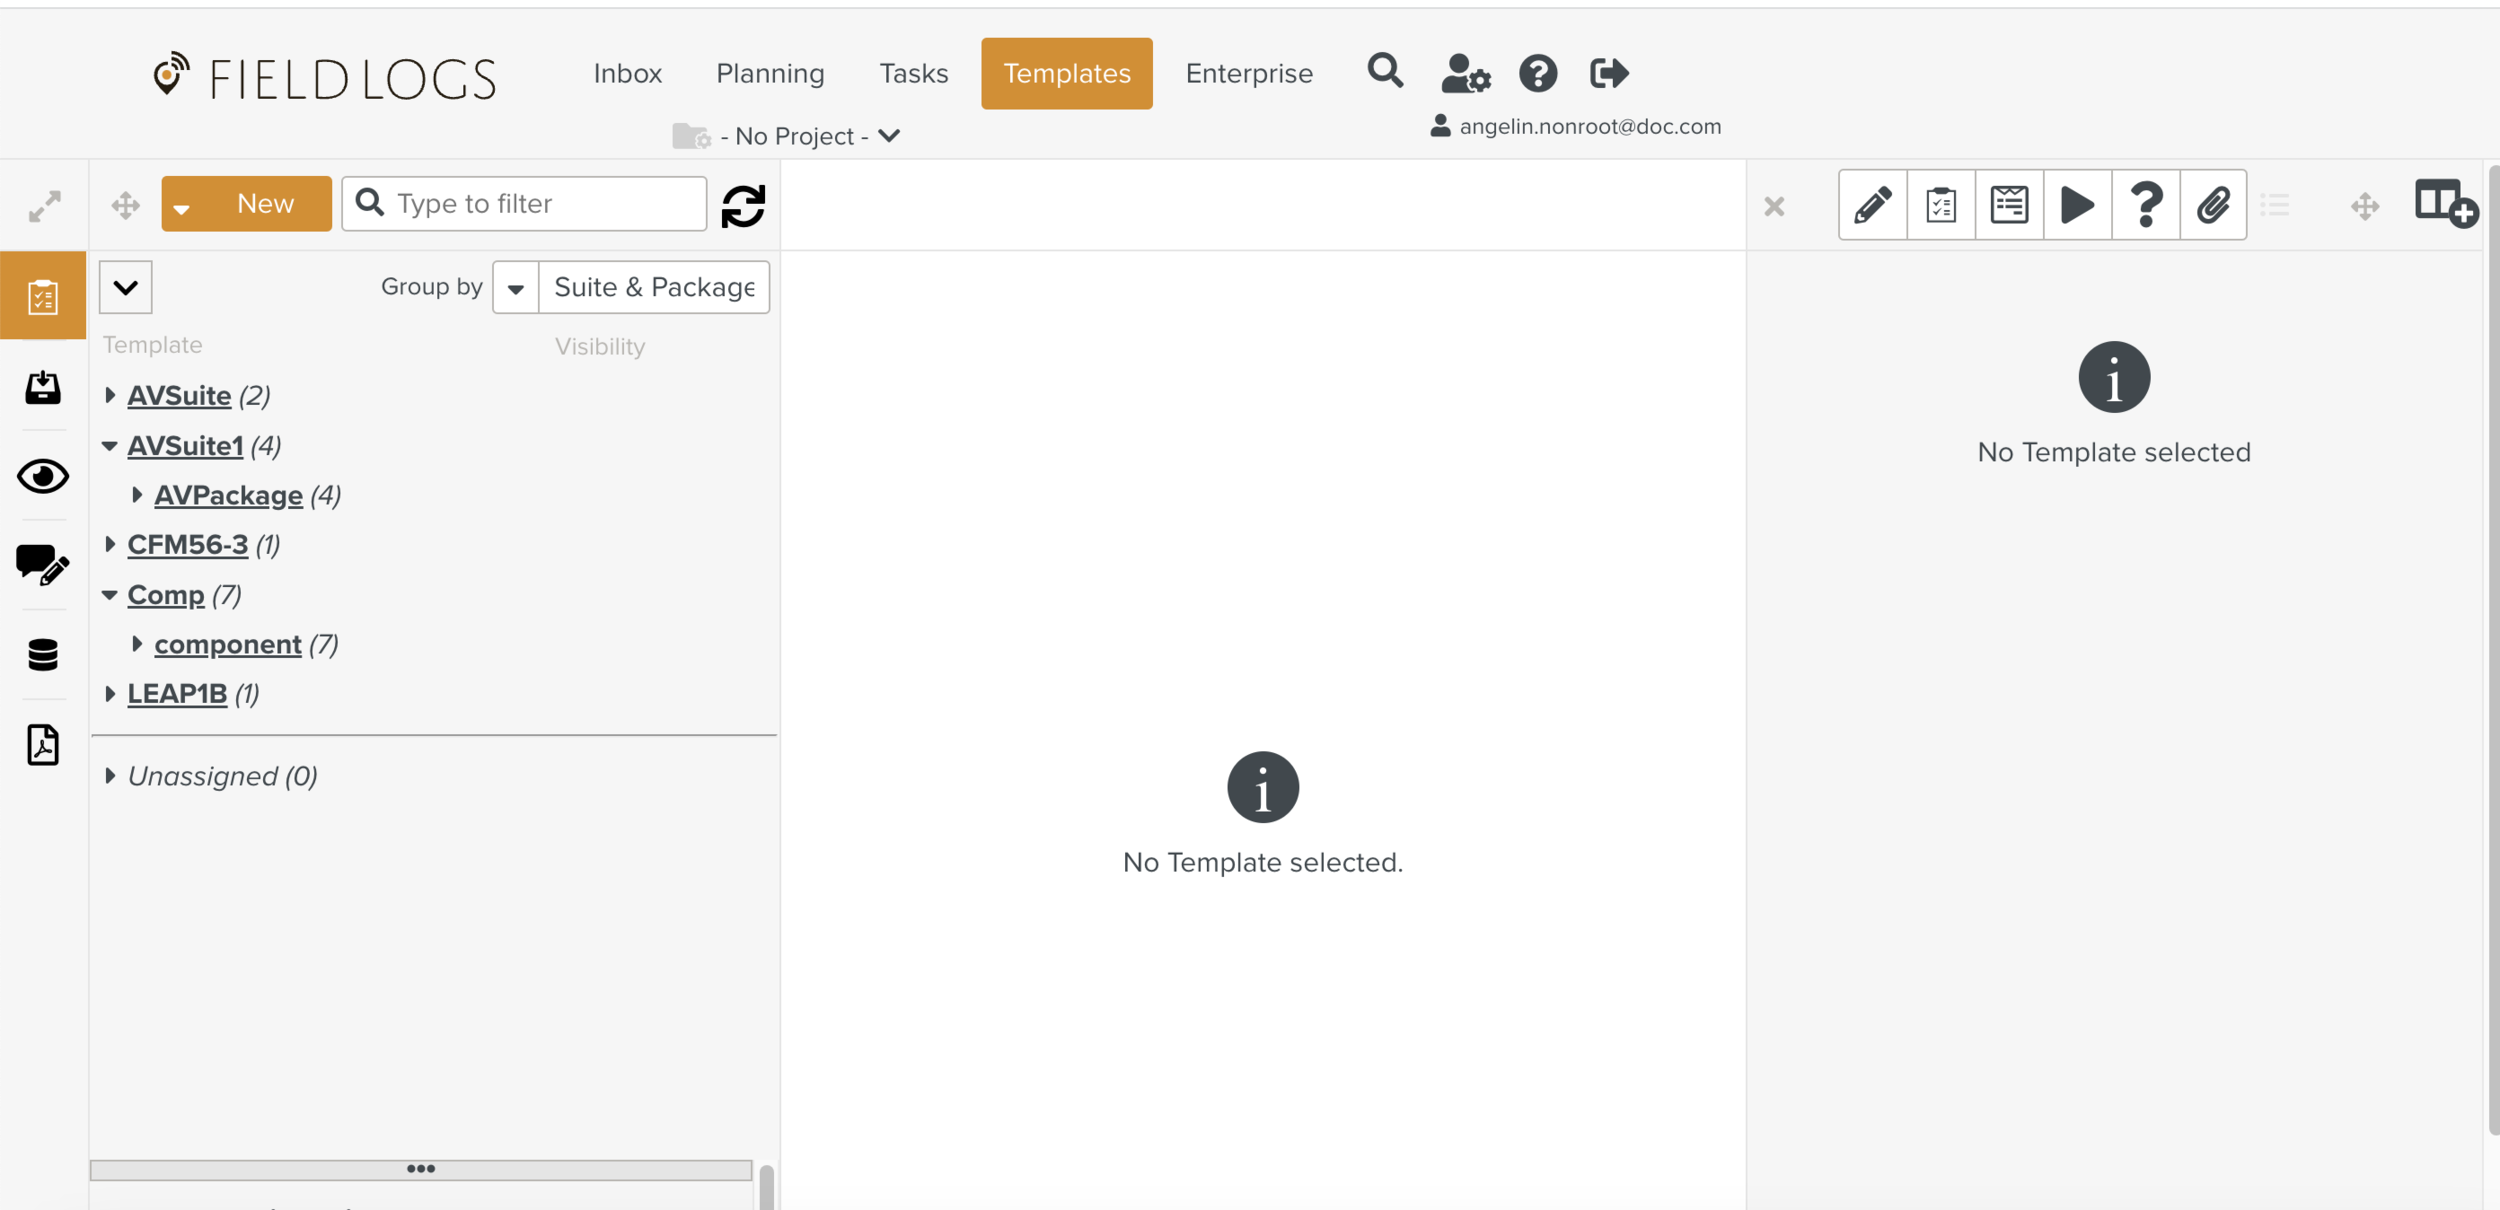Click the move icon in right toolbar
Screen dimensions: 2500x1210
tap(2365, 207)
